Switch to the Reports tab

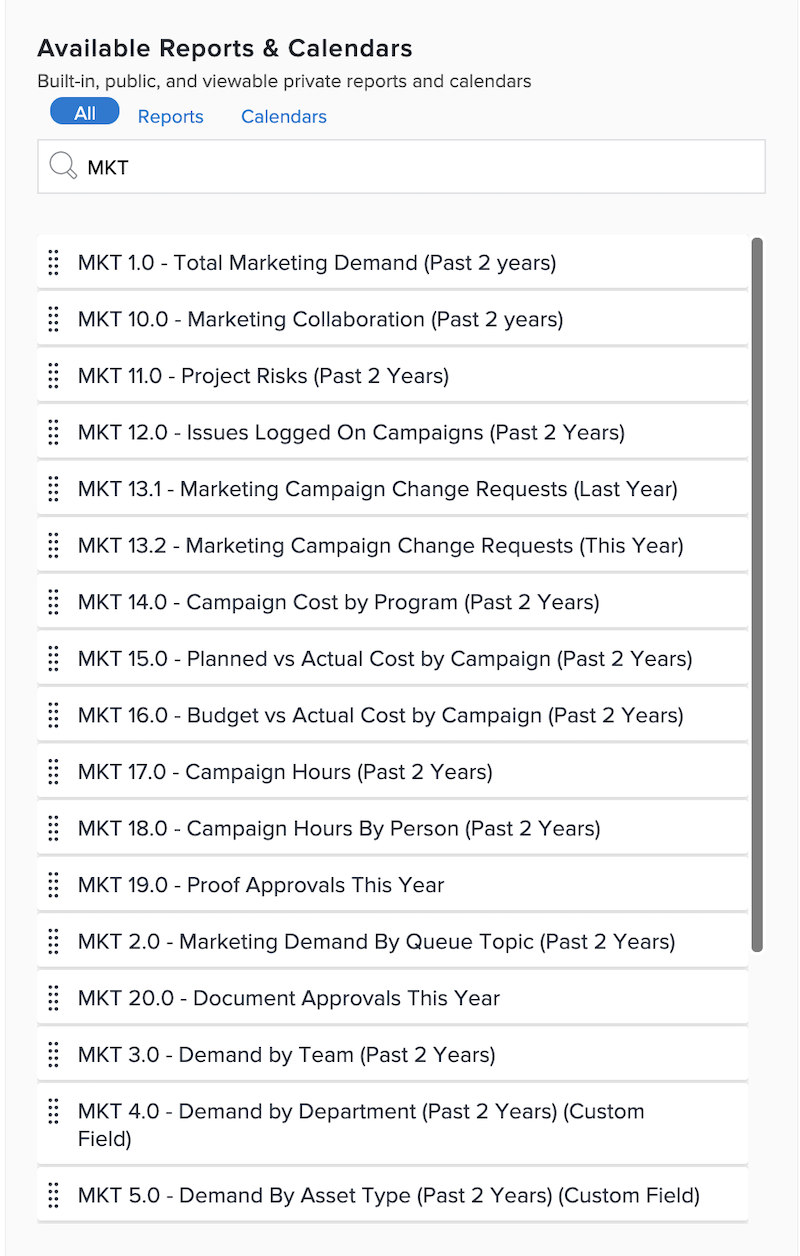point(170,116)
